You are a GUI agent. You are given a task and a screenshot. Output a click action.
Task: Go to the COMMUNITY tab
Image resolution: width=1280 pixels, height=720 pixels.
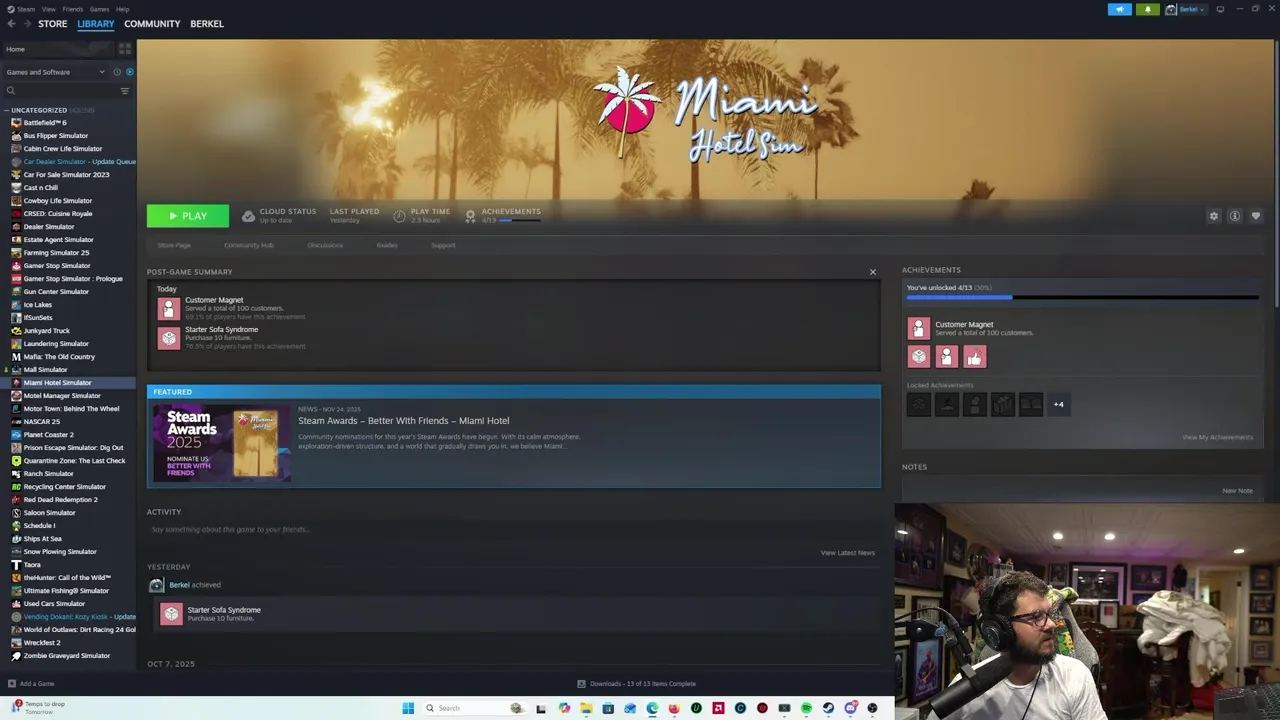152,24
